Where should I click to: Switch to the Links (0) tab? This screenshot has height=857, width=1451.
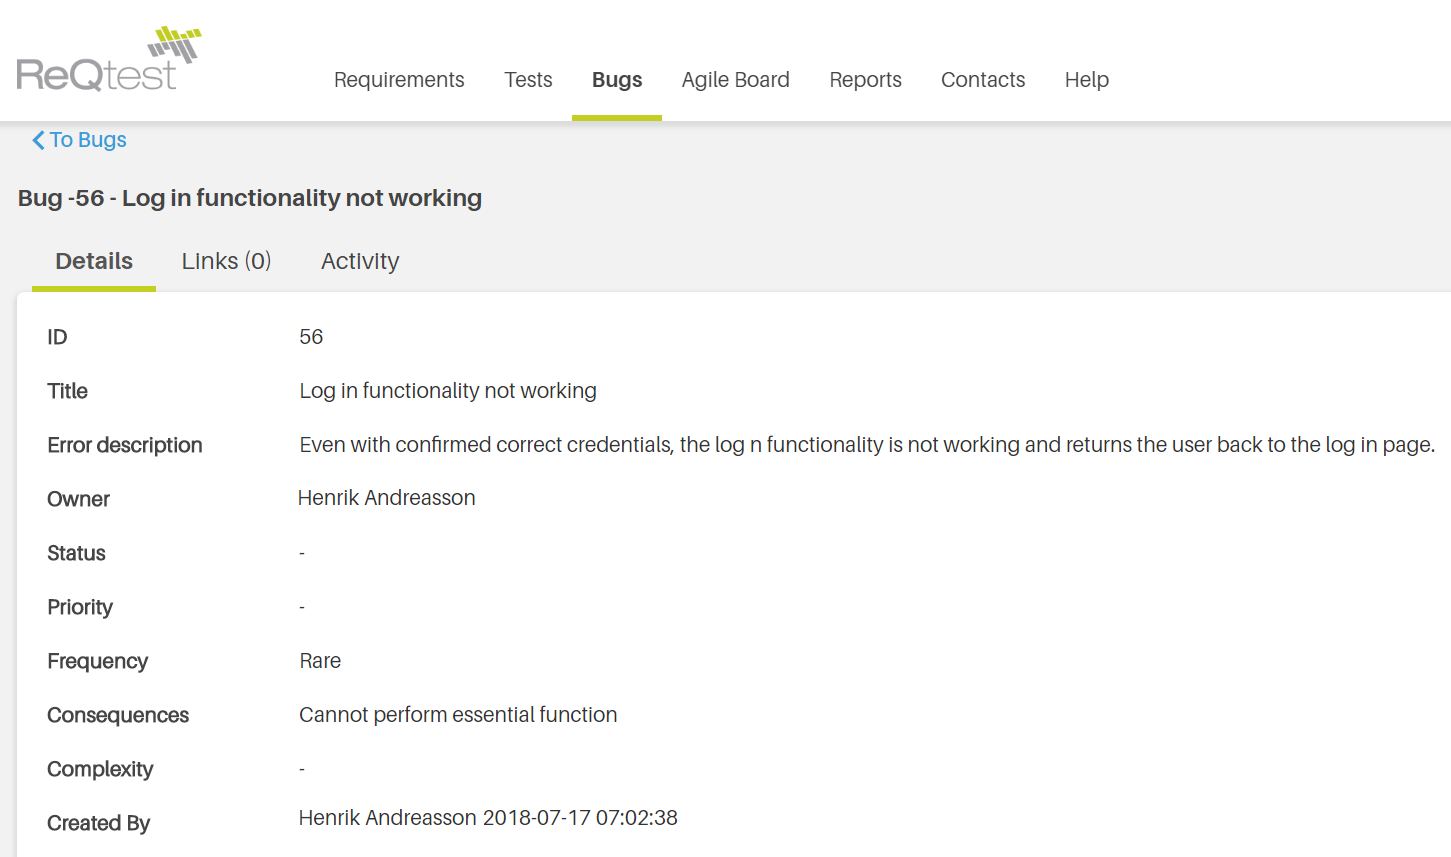pos(227,261)
